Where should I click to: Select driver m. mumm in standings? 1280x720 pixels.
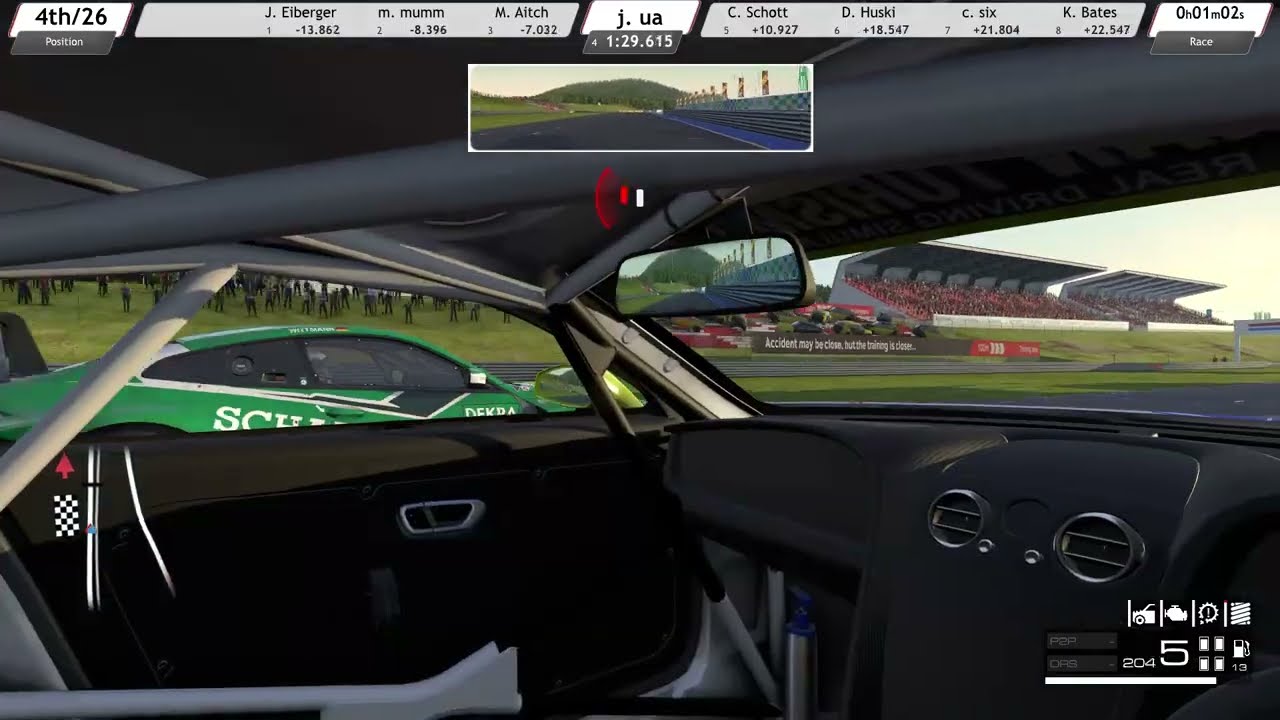click(x=411, y=13)
